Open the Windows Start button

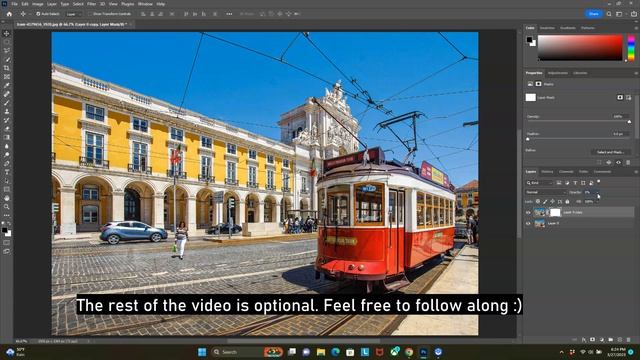[x=202, y=352]
